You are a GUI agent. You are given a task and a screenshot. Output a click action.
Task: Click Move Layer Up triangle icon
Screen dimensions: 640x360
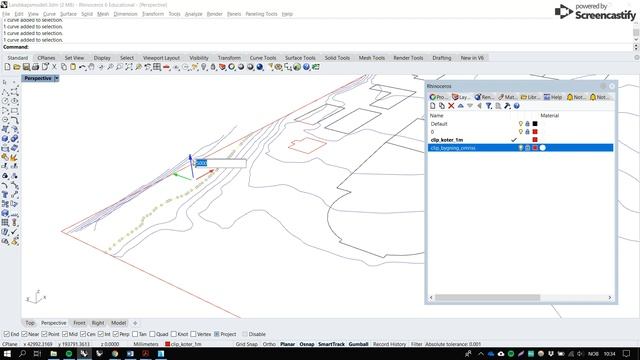click(x=460, y=106)
